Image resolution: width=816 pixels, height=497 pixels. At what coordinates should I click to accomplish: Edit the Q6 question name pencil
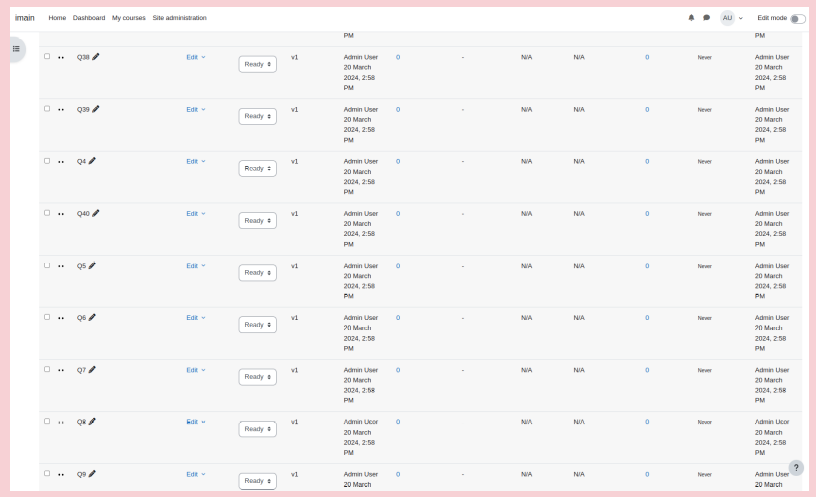[92, 317]
